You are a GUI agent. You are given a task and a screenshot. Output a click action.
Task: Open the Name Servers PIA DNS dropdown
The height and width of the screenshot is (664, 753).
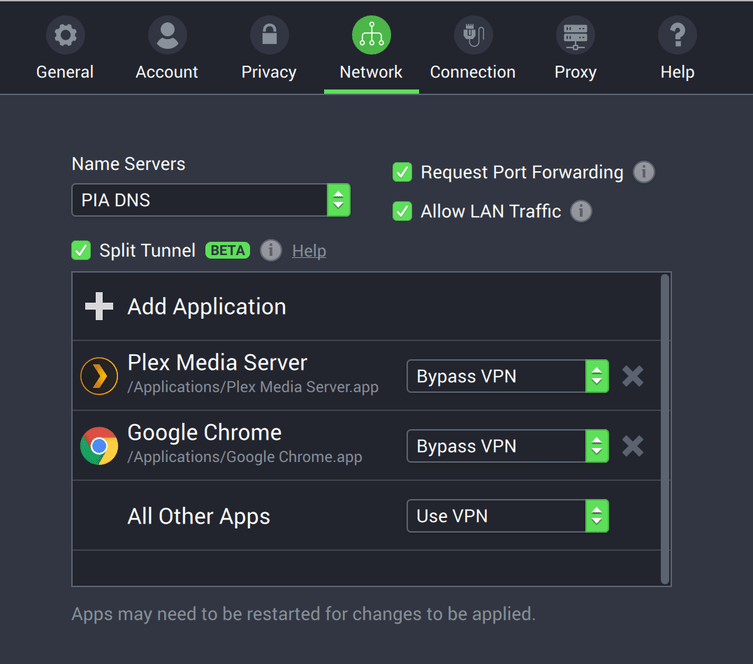[x=211, y=200]
